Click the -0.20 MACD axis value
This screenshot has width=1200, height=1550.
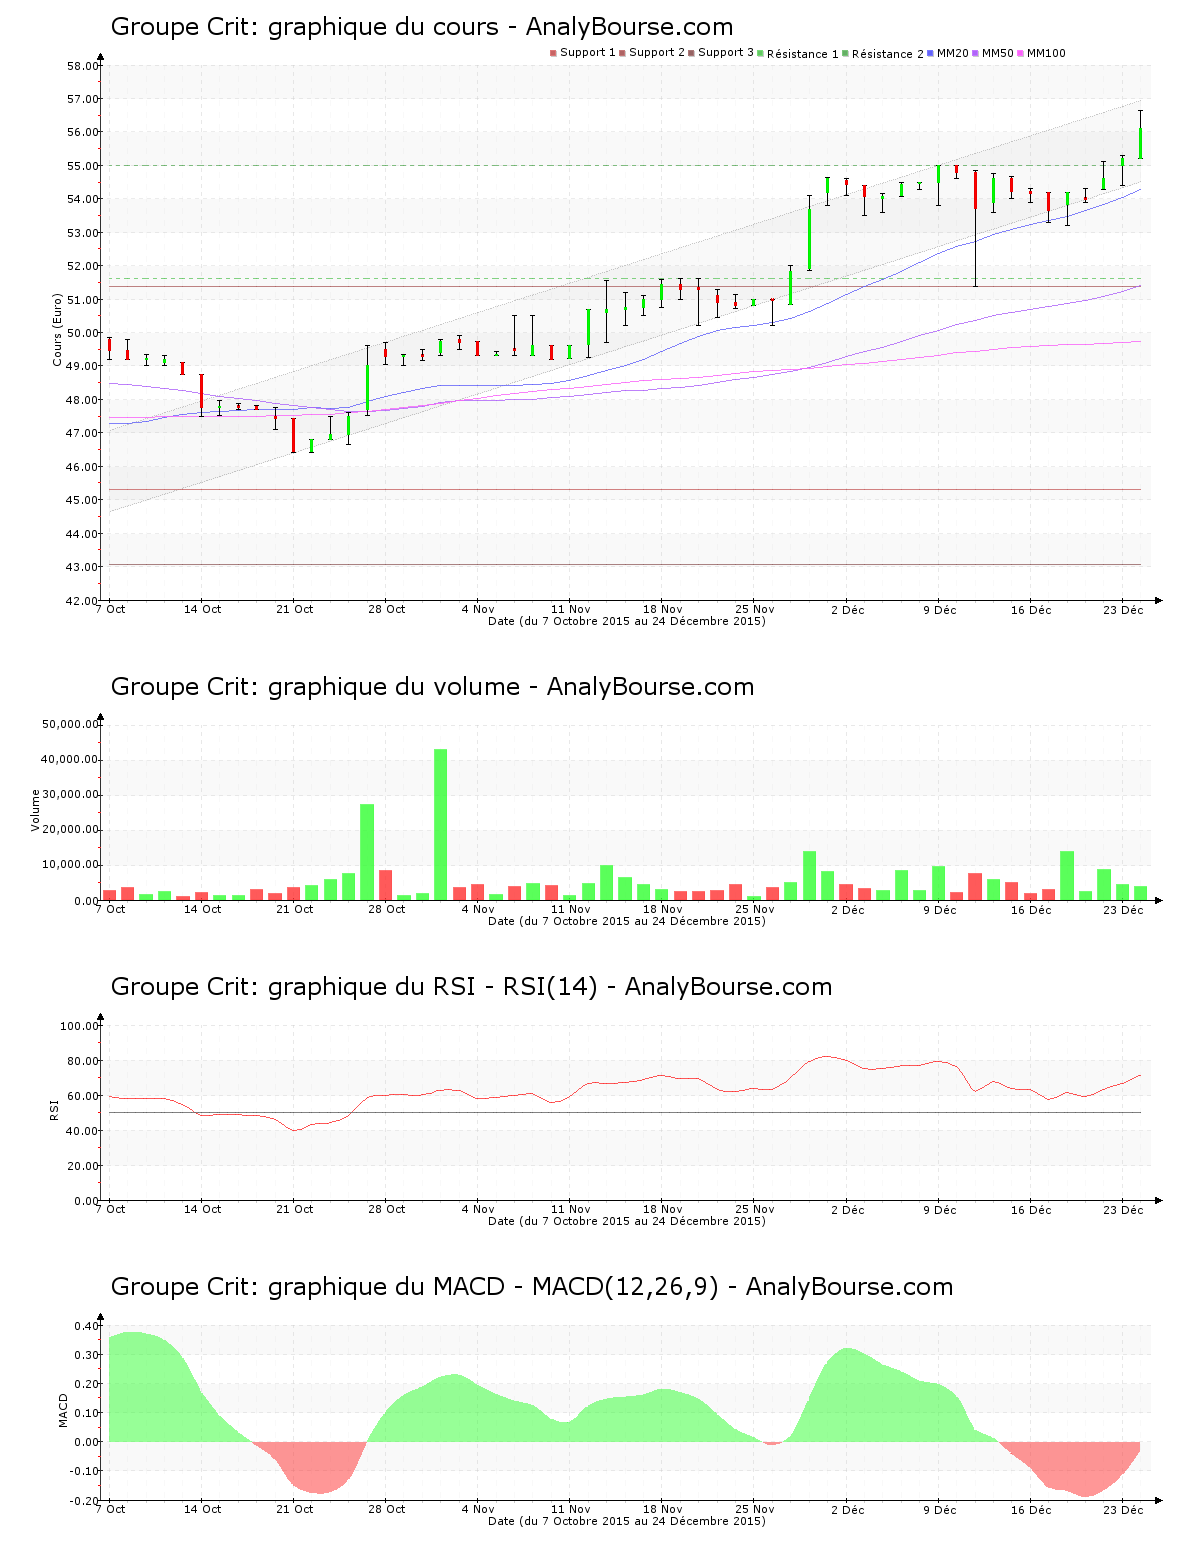pos(85,1501)
